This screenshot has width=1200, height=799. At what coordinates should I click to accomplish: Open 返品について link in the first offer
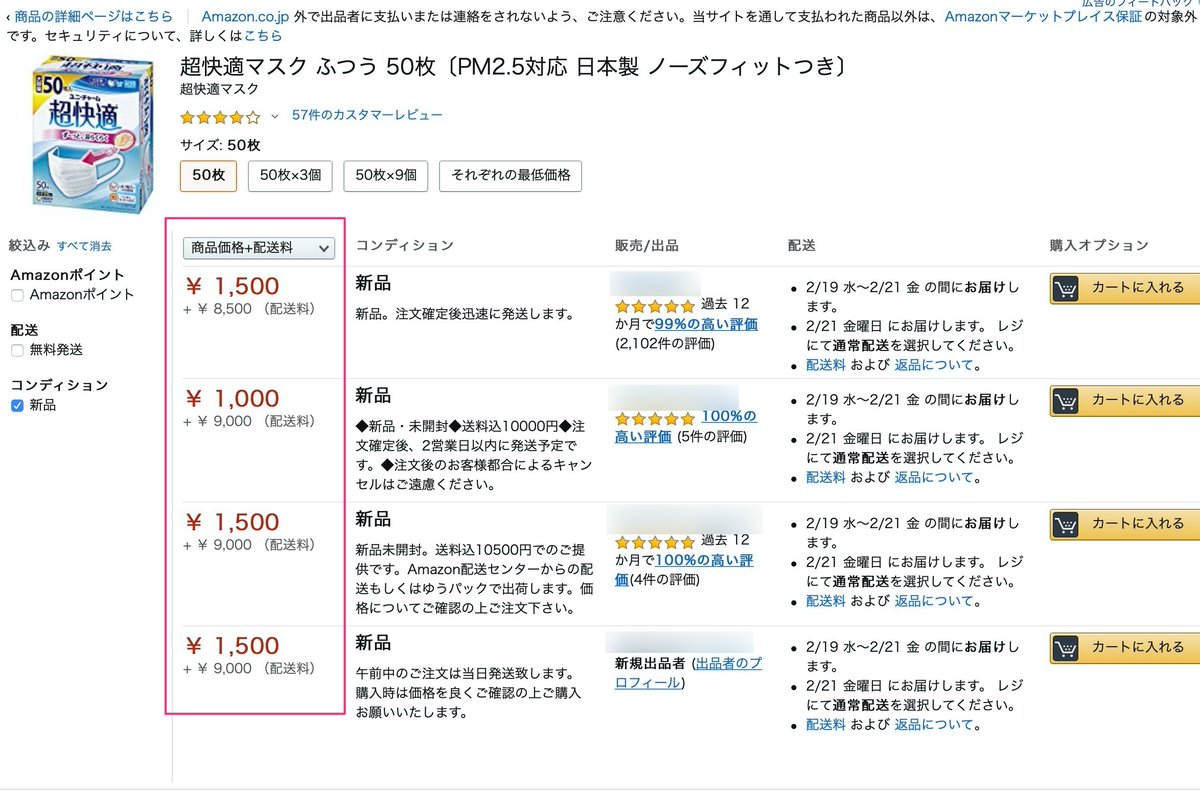click(934, 365)
